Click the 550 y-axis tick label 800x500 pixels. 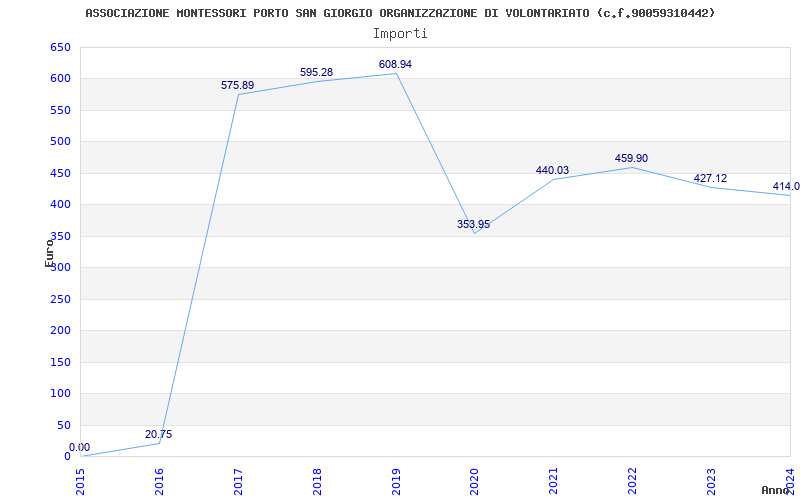(x=60, y=110)
